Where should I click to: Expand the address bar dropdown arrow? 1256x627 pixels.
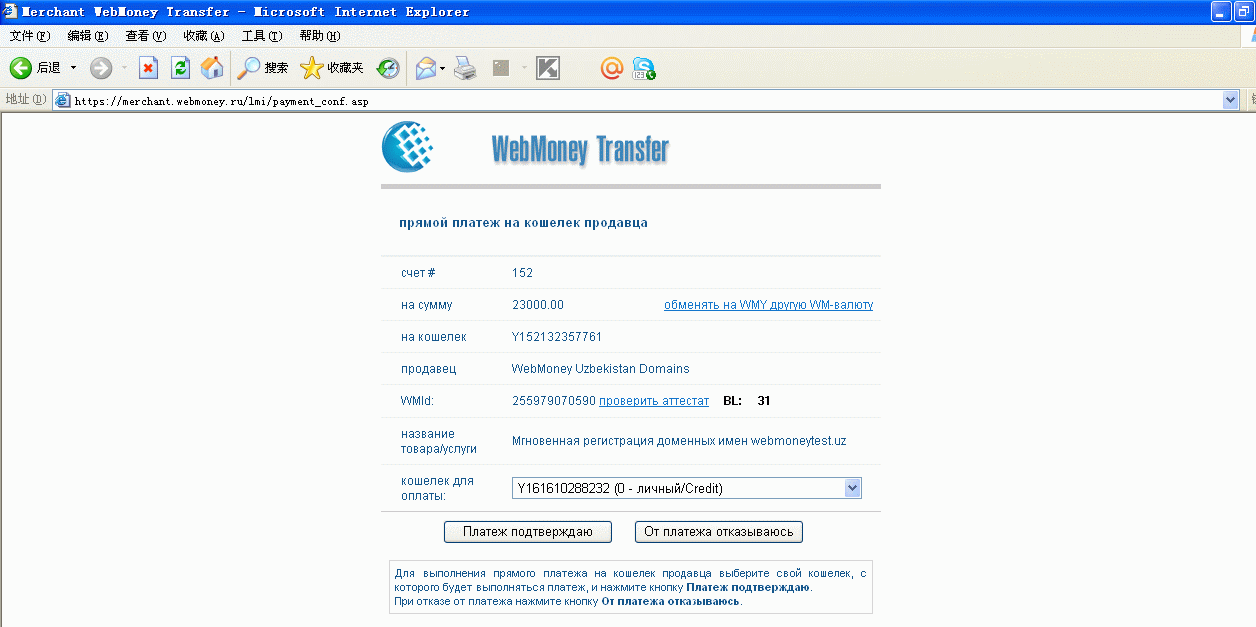click(1231, 100)
